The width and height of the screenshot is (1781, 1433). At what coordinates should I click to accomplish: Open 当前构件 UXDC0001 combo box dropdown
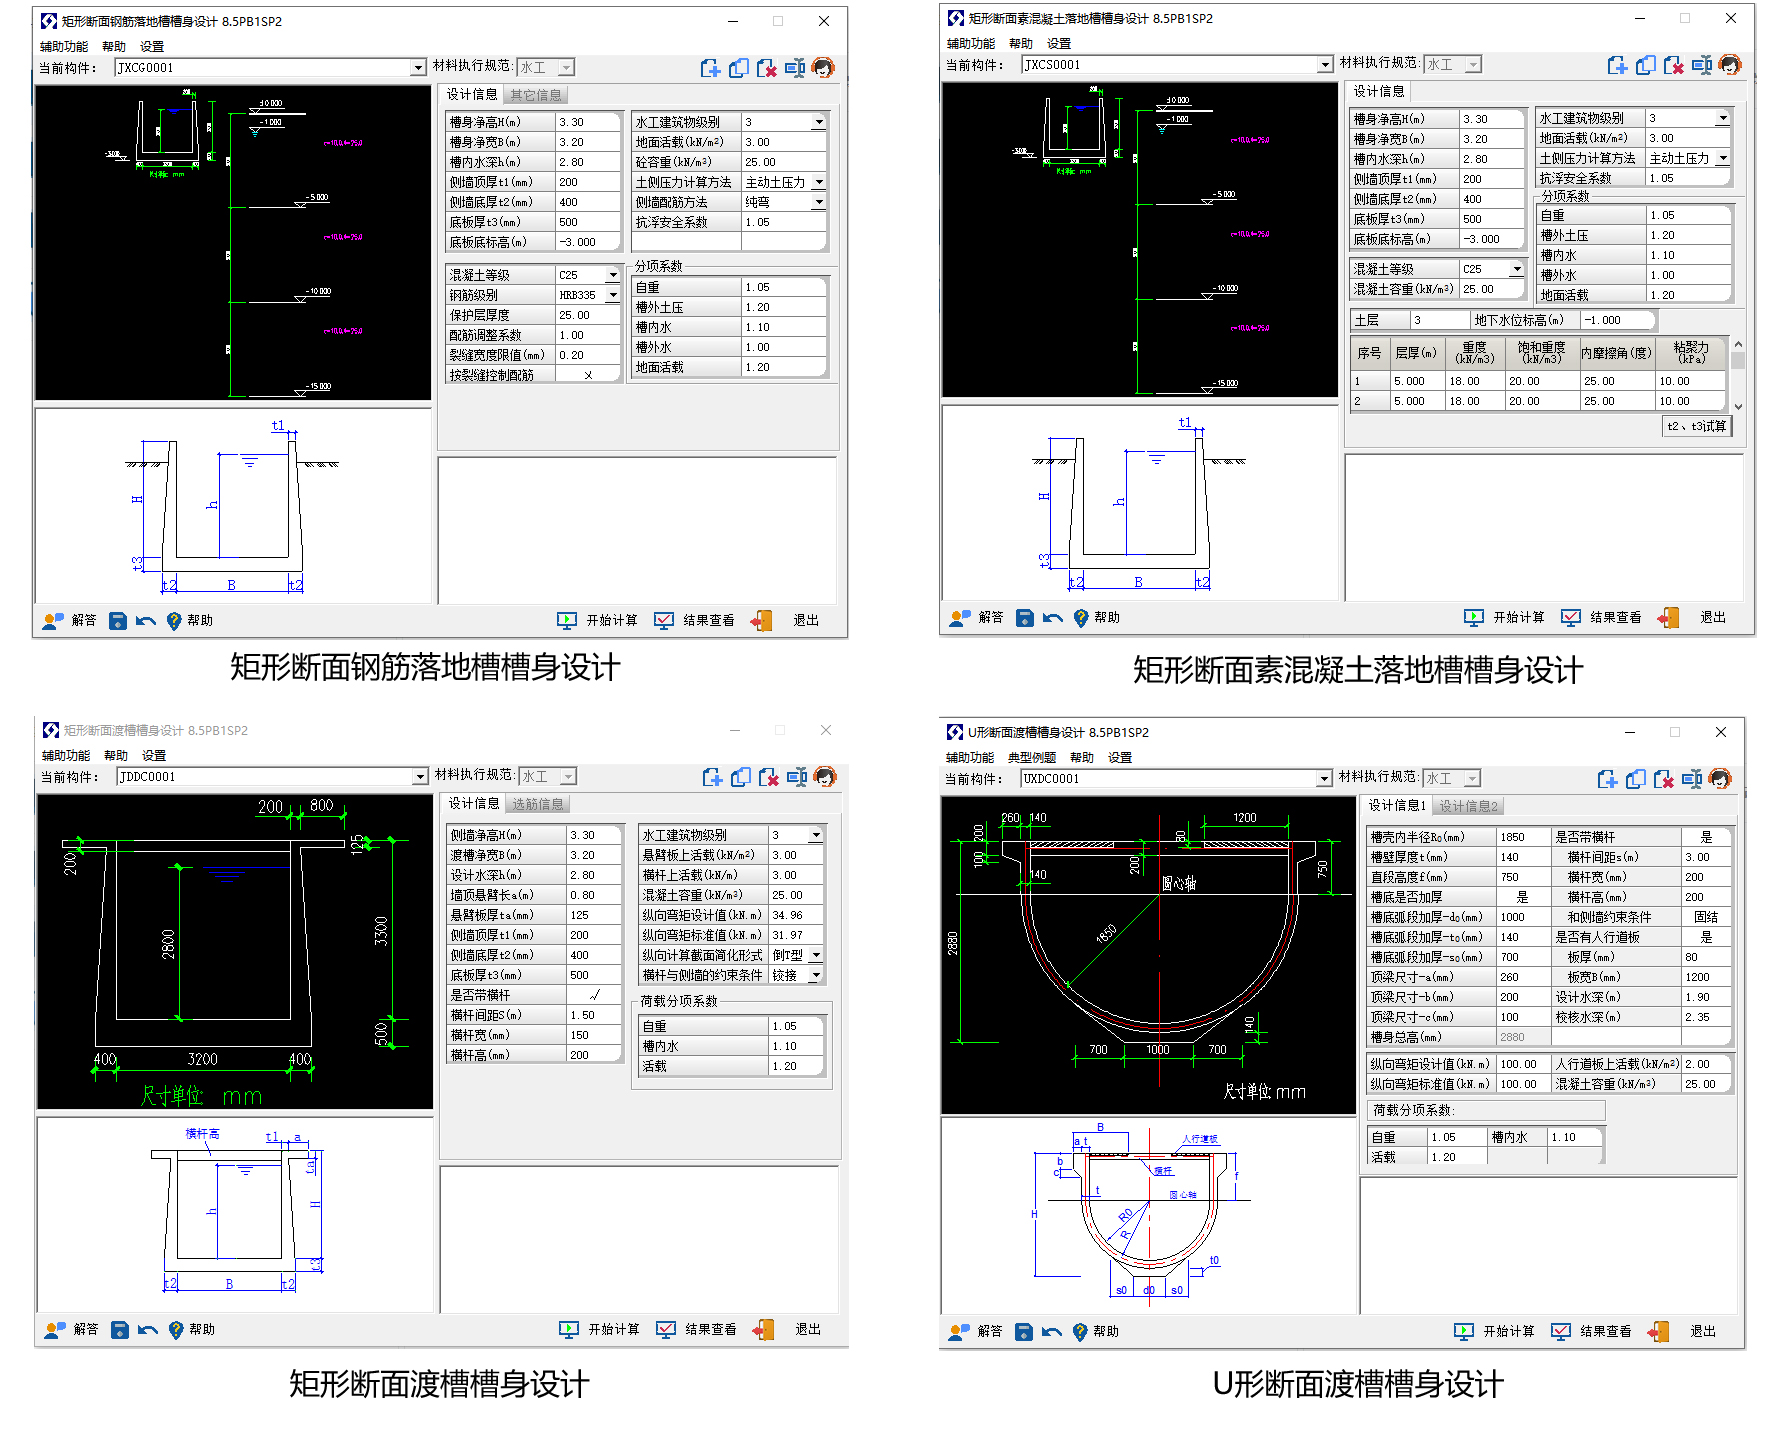[x=1324, y=779]
